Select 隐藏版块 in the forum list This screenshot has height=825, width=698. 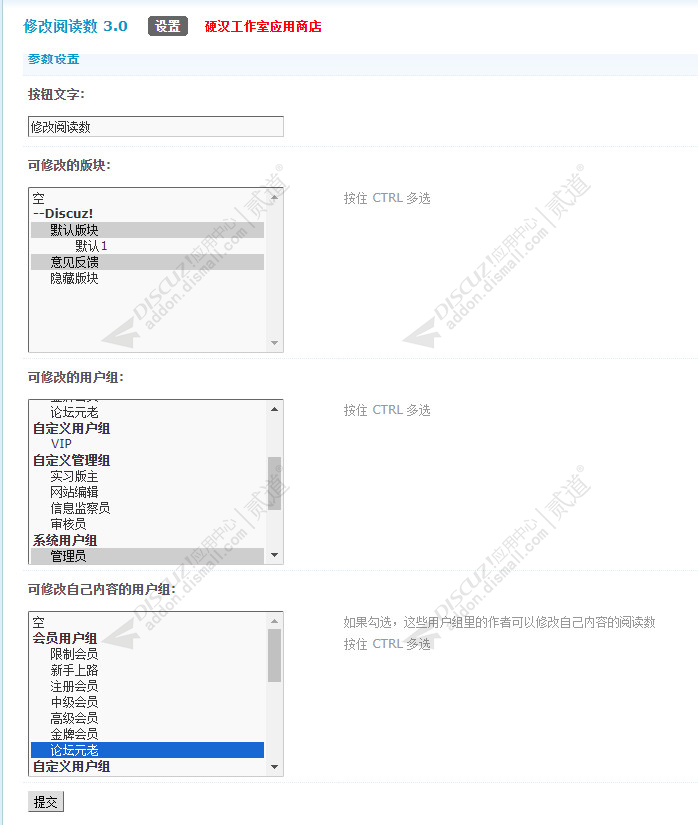click(x=147, y=278)
